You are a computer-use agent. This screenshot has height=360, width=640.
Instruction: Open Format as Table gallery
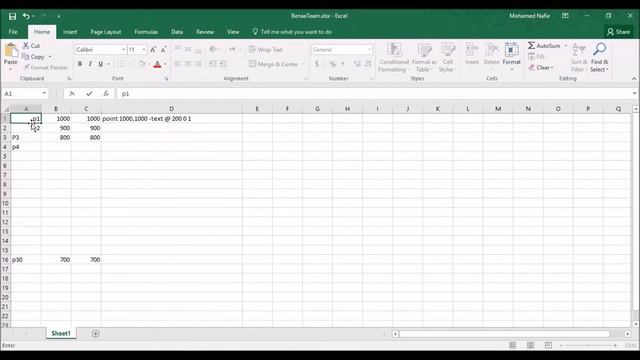pos(424,58)
